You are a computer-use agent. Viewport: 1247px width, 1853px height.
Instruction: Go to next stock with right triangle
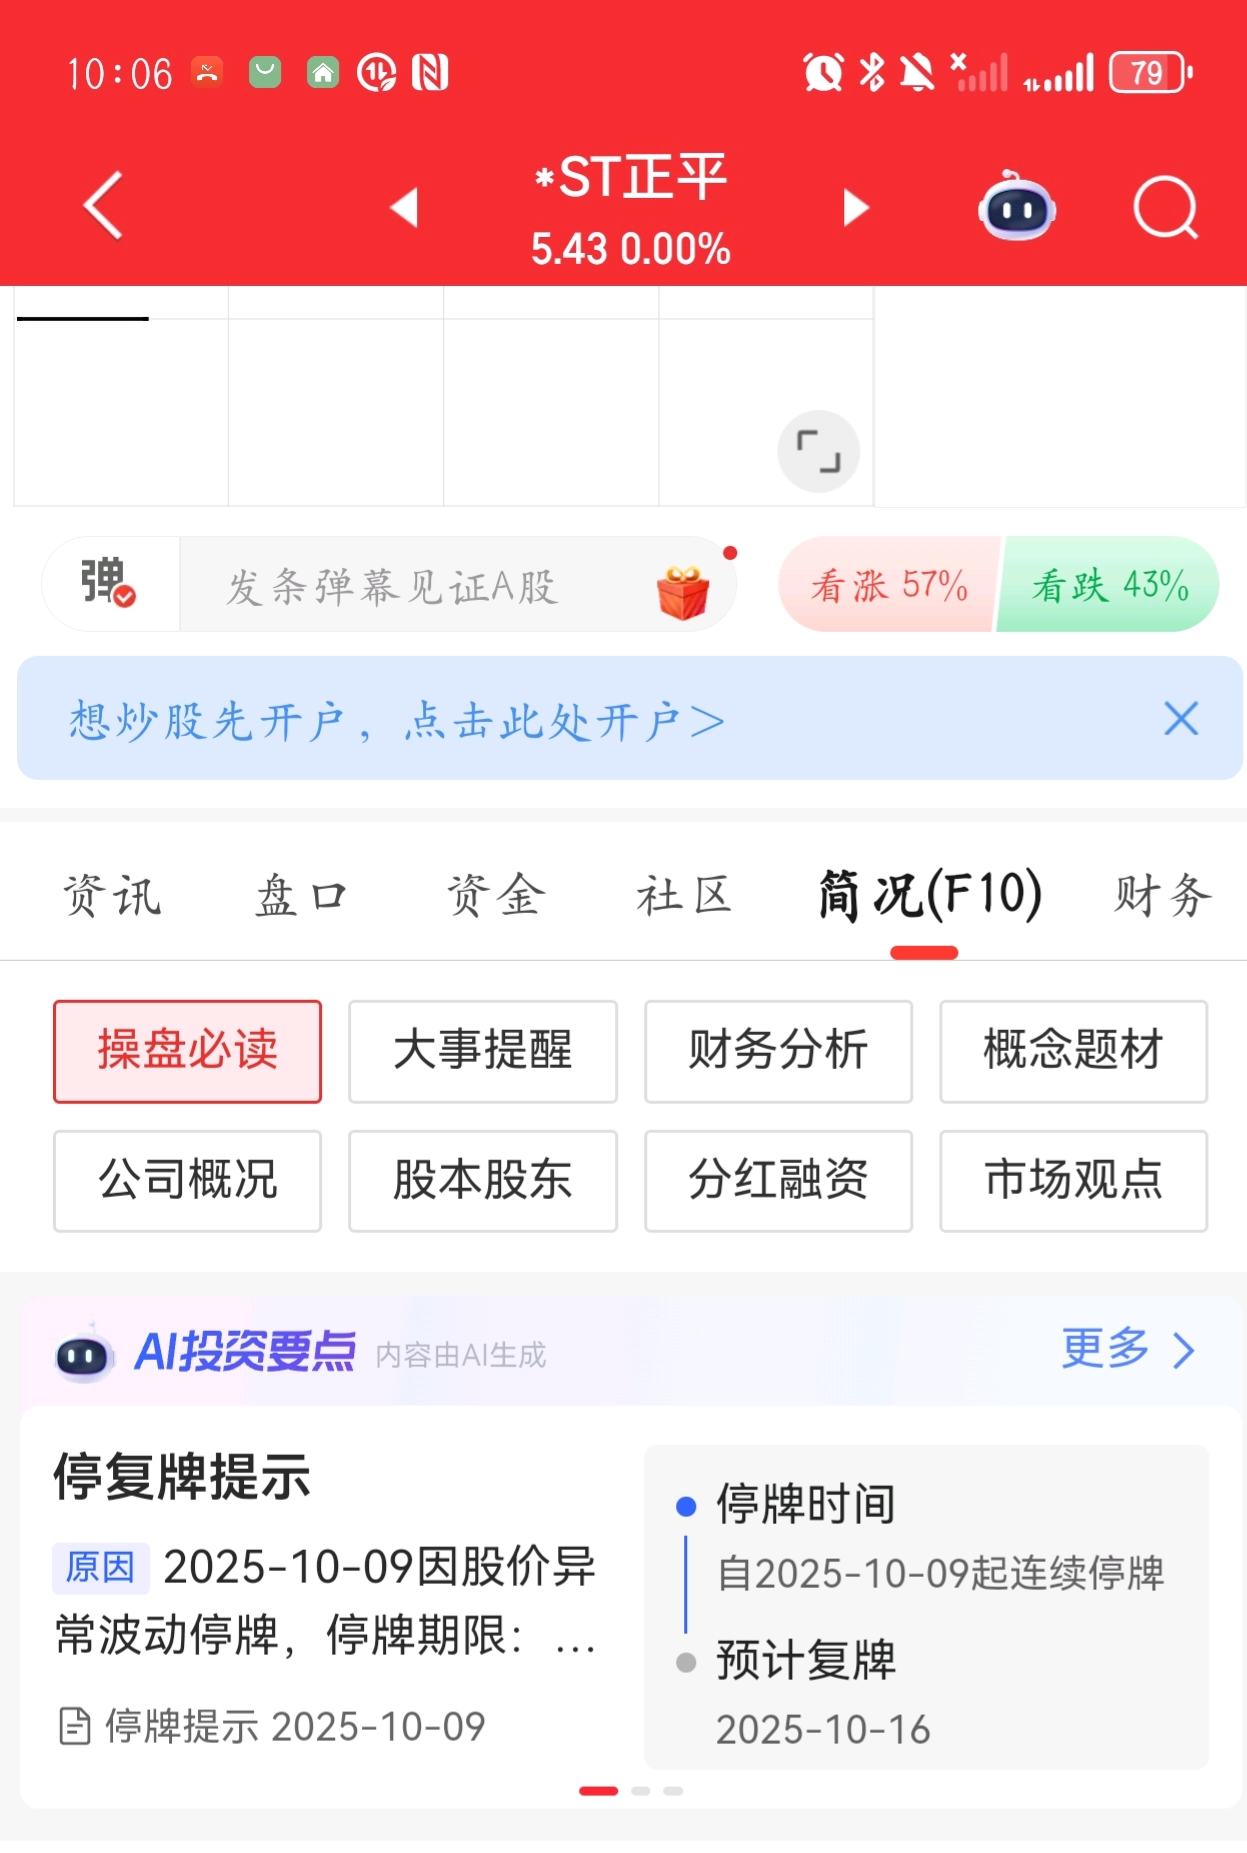(x=855, y=208)
